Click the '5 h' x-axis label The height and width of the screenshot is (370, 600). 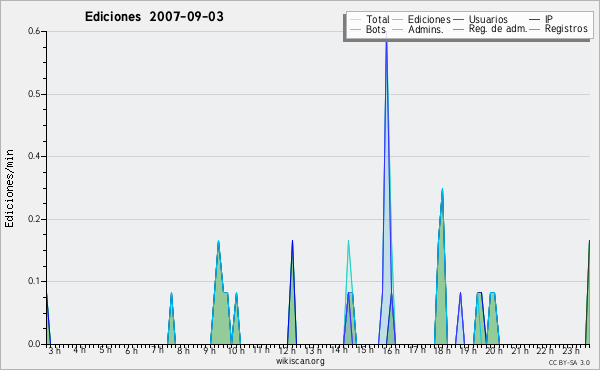[x=105, y=350]
